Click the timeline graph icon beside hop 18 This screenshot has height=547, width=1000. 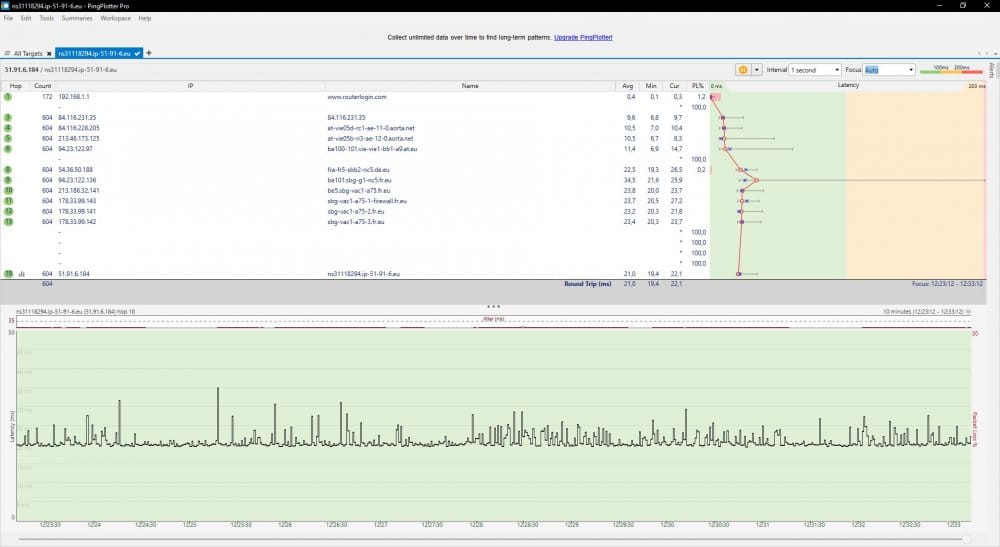pyautogui.click(x=22, y=273)
